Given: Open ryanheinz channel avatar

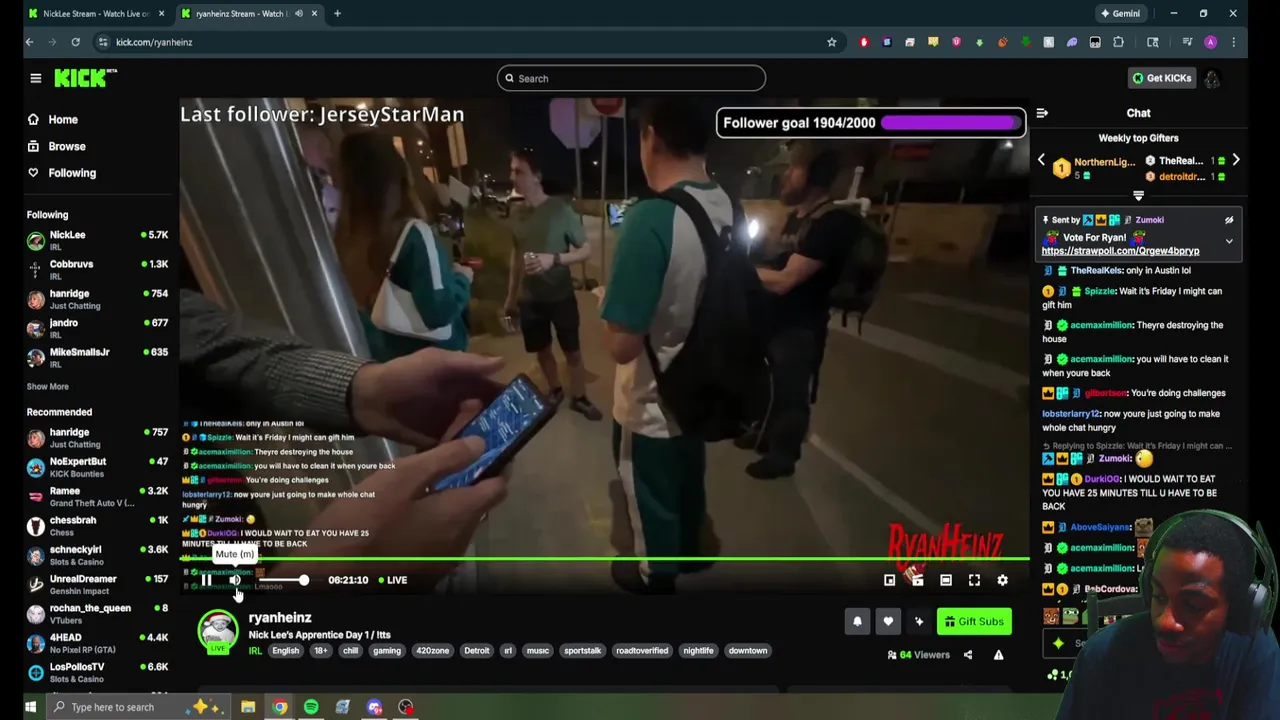Looking at the screenshot, I should tap(217, 632).
